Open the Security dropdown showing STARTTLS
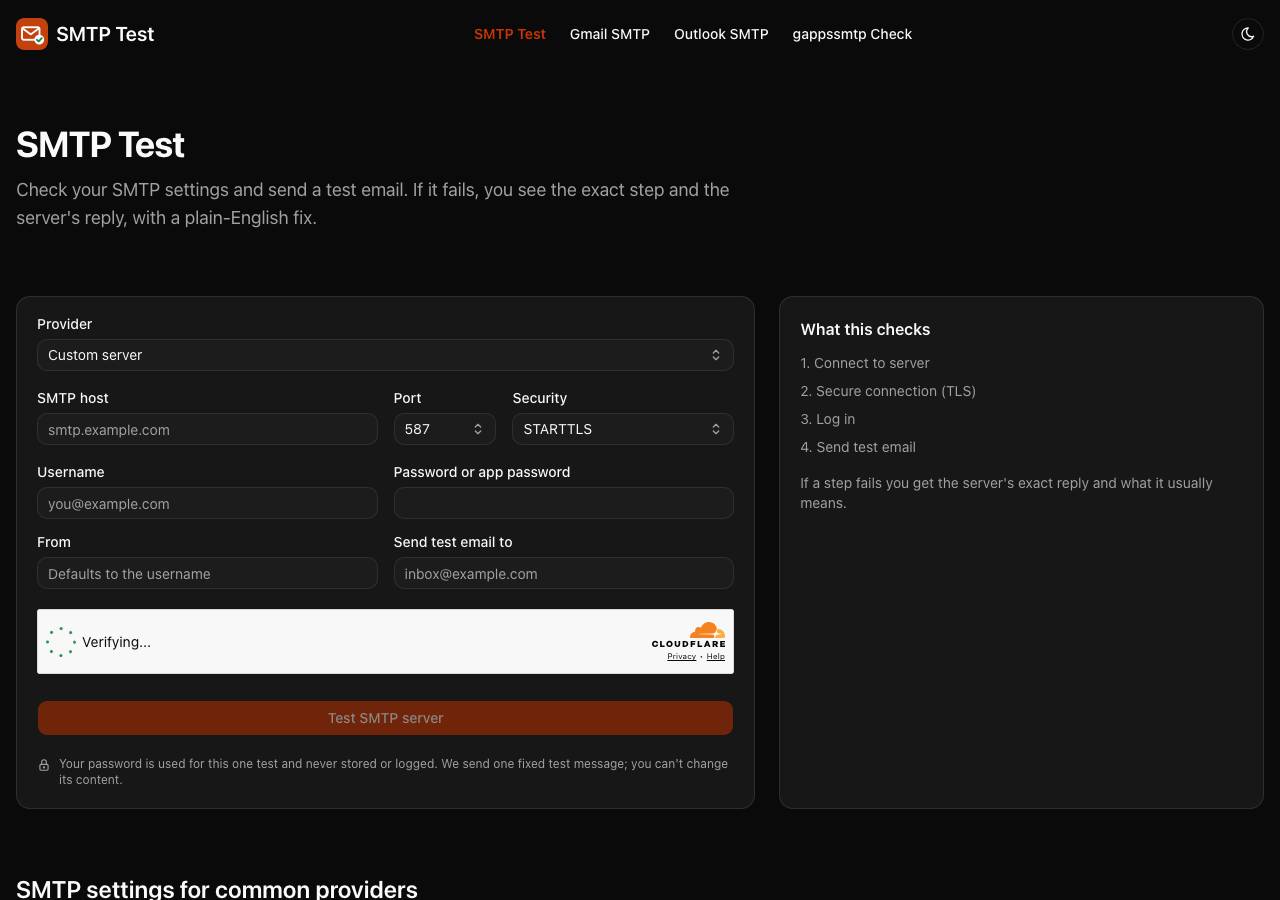 (623, 429)
